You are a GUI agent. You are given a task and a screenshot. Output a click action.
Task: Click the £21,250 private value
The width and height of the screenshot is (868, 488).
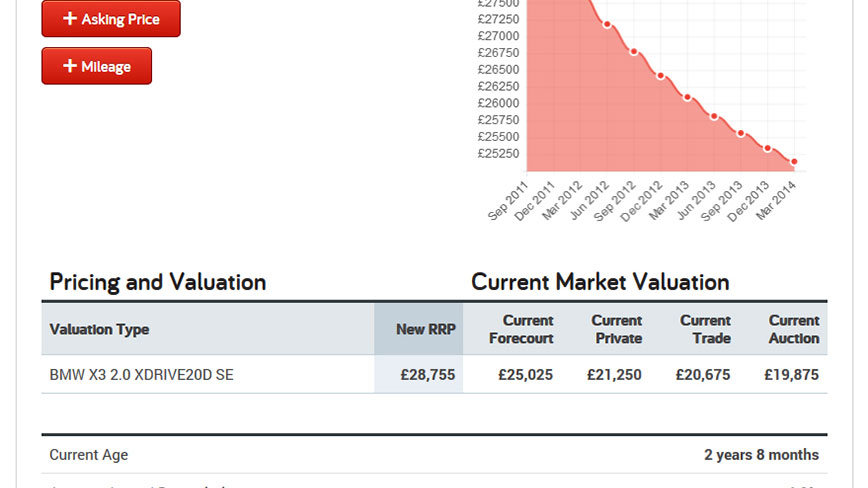614,375
